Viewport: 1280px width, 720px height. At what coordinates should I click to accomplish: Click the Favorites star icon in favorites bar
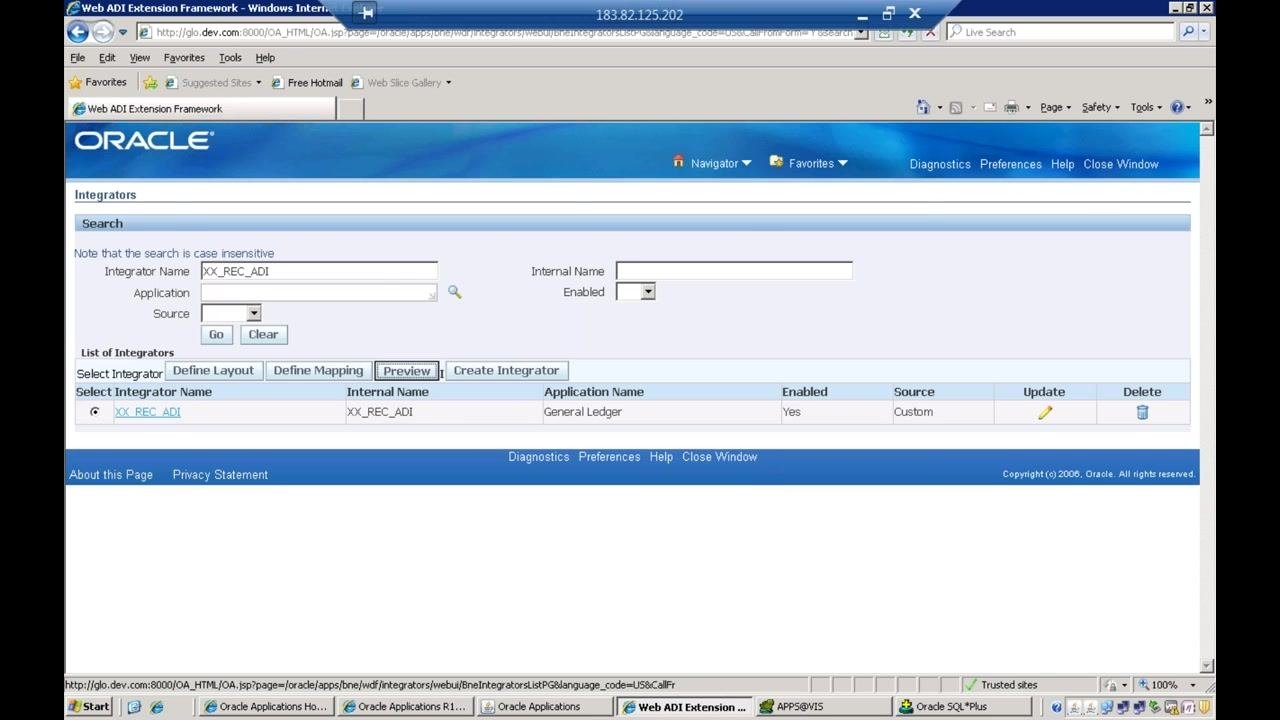tap(76, 83)
